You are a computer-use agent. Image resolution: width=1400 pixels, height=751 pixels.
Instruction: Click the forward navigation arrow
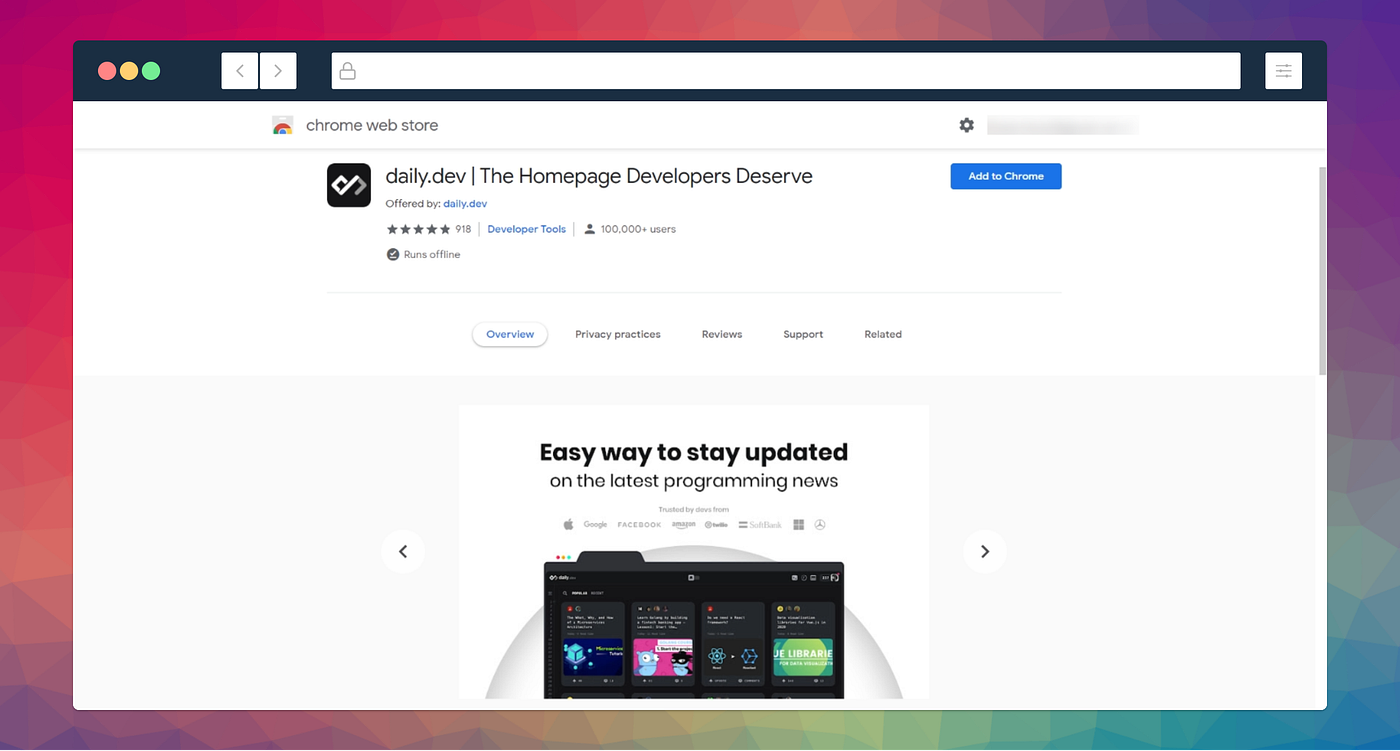(x=277, y=70)
